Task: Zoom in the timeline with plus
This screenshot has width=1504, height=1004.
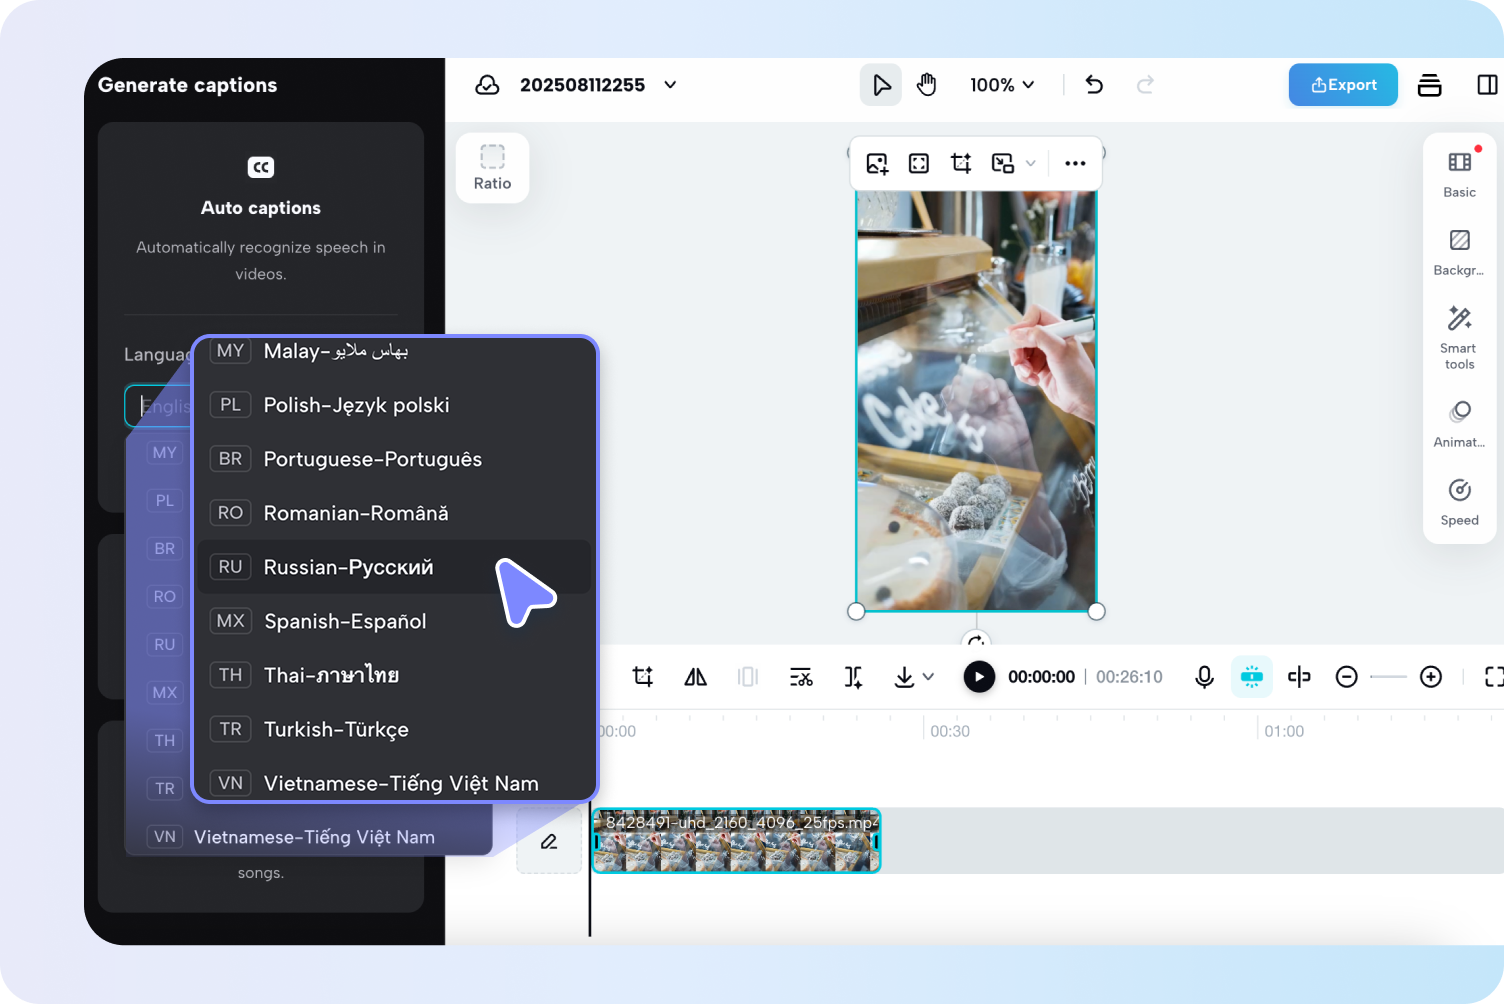Action: tap(1431, 677)
